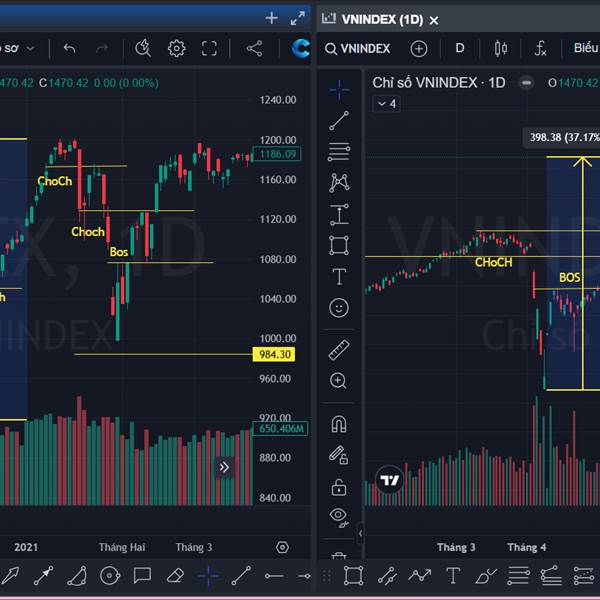Select the brush tool at bottom

[x=486, y=576]
